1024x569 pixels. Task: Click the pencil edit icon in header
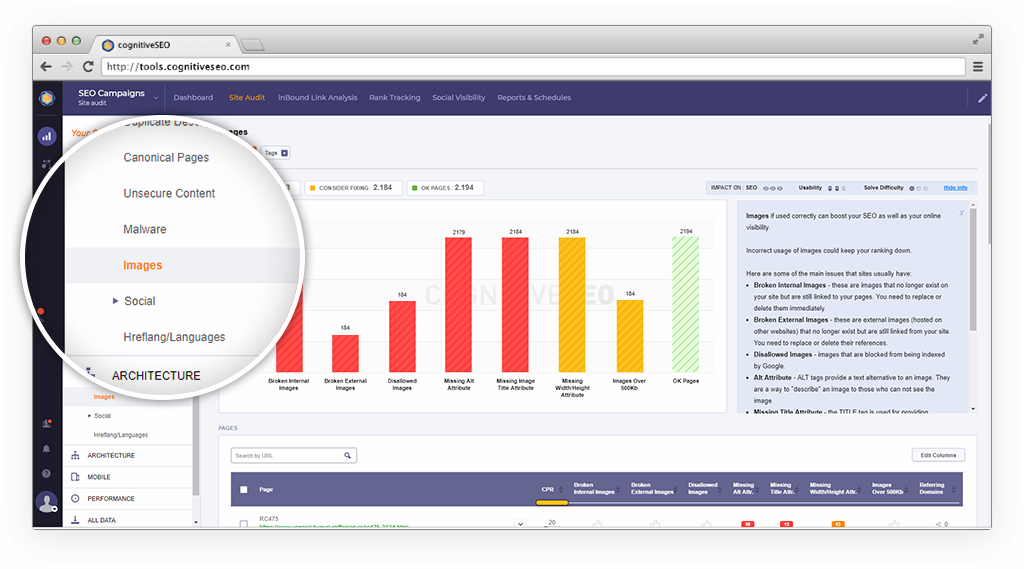(x=982, y=98)
